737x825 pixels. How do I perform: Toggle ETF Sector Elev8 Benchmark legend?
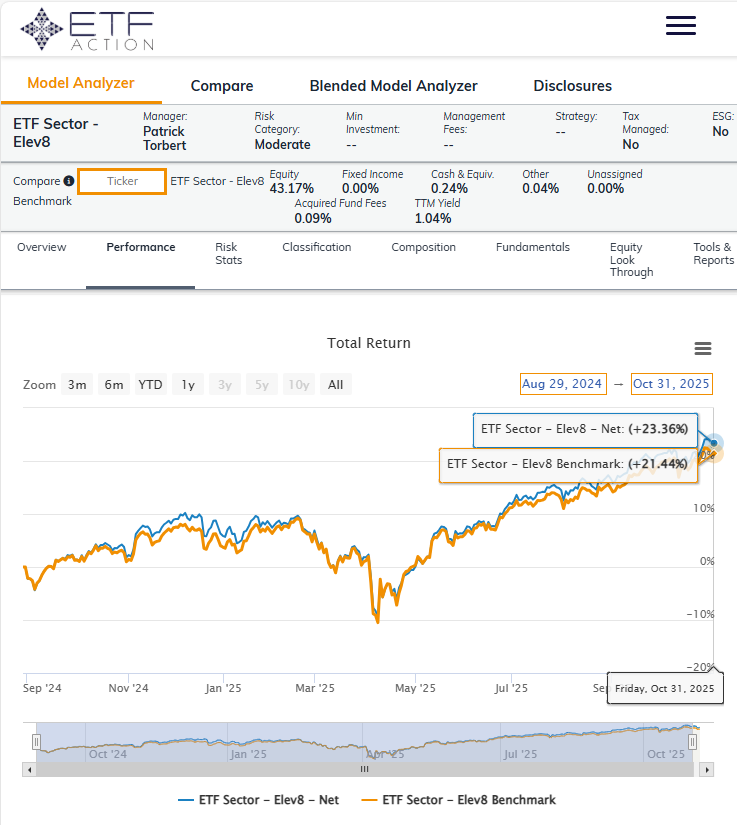pyautogui.click(x=458, y=800)
